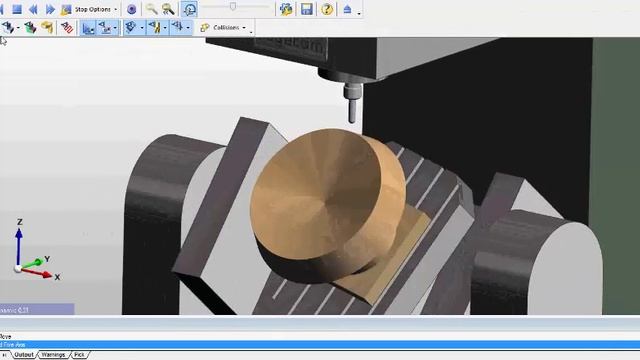
Task: Open the Stop Options dropdown arrow
Action: [116, 9]
